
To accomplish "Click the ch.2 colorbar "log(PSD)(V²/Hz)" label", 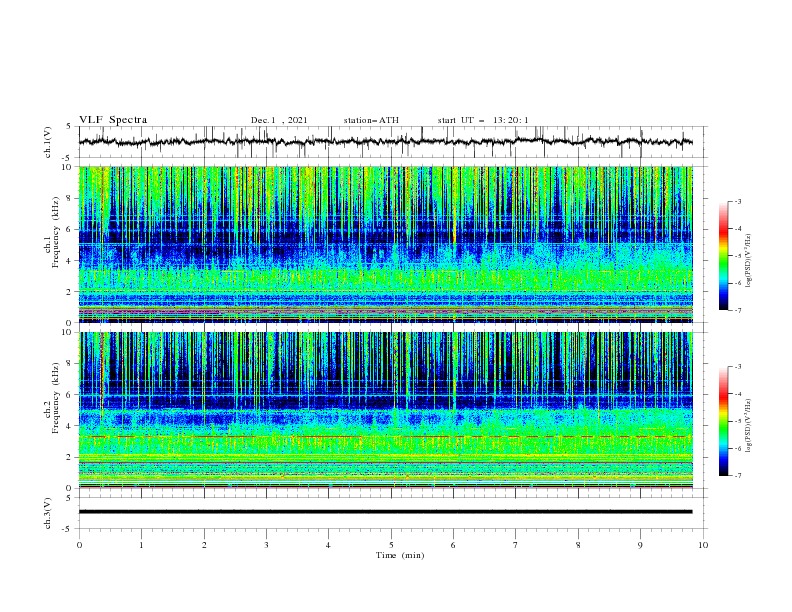I will point(749,426).
